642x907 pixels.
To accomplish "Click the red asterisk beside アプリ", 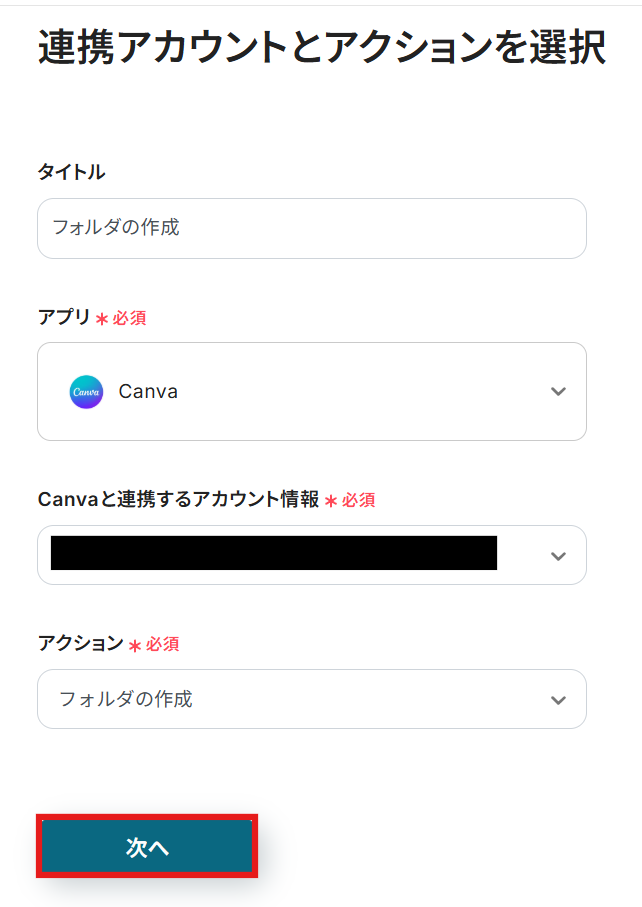I will click(x=101, y=319).
